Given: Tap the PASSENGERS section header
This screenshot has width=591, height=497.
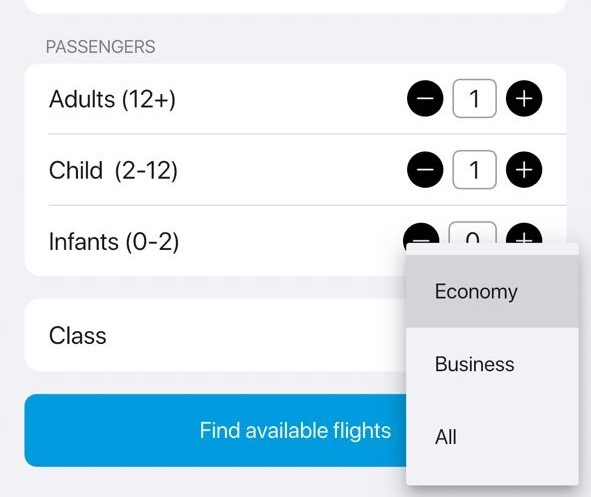Looking at the screenshot, I should [x=100, y=47].
